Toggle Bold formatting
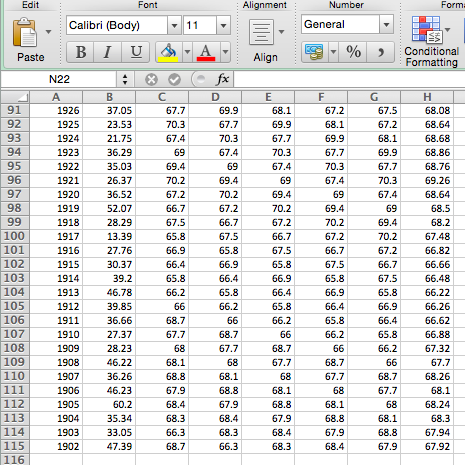Viewport: 465px width, 465px height. coord(81,52)
